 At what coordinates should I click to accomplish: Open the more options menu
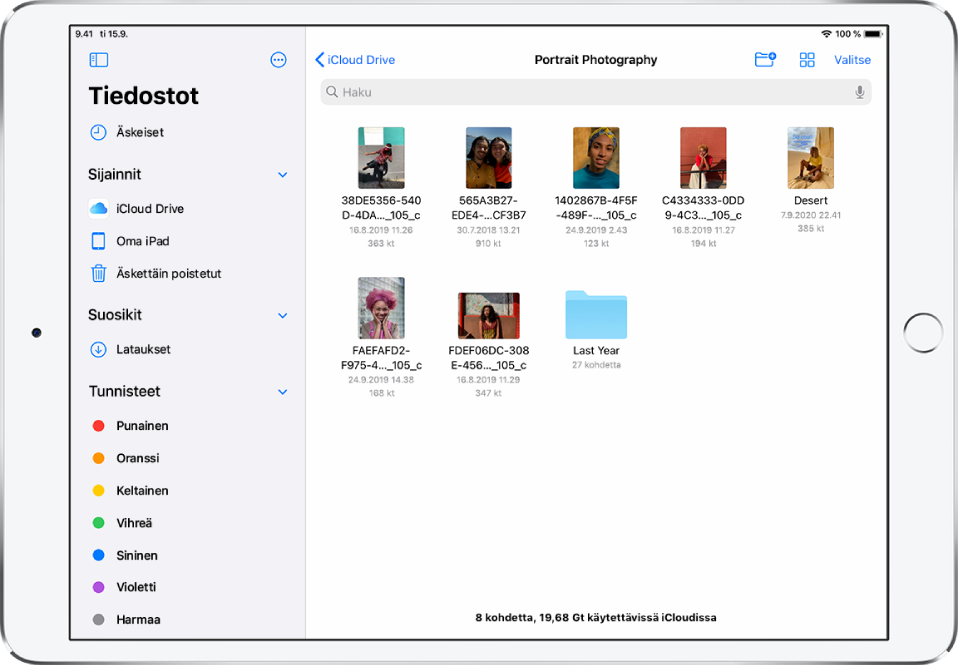coord(278,60)
